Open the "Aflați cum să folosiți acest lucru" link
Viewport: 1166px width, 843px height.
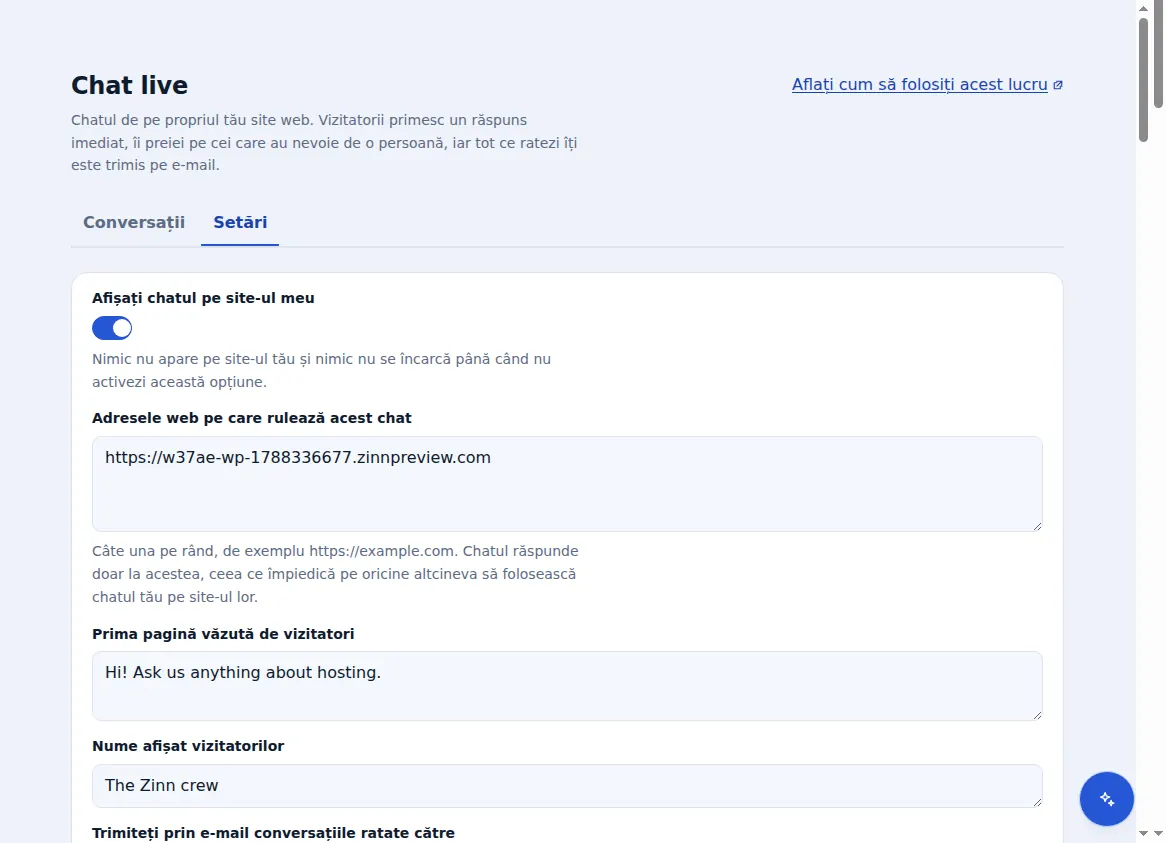(927, 85)
